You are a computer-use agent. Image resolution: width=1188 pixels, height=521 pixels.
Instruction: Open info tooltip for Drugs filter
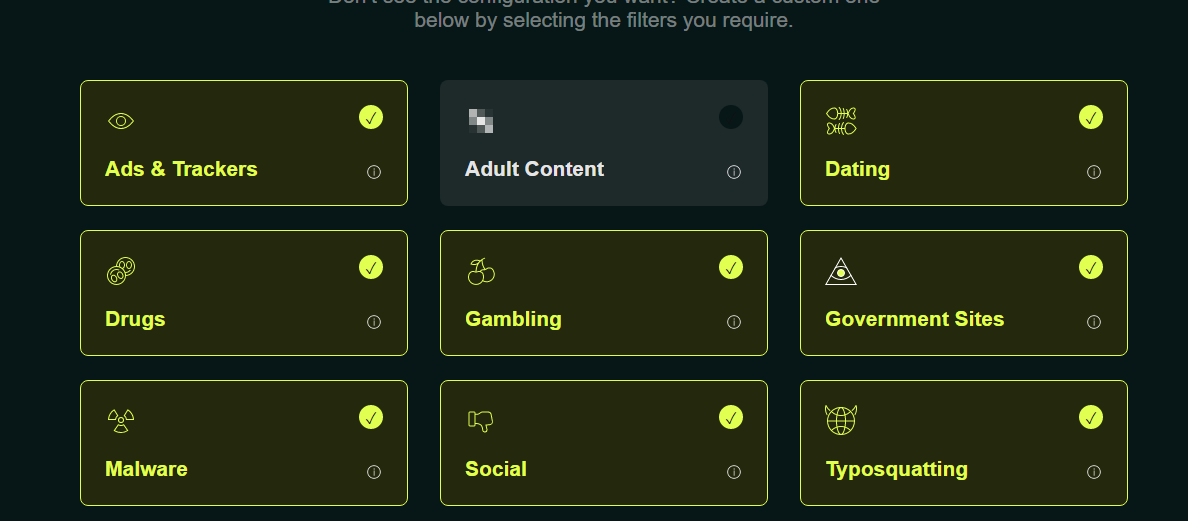[x=374, y=322]
